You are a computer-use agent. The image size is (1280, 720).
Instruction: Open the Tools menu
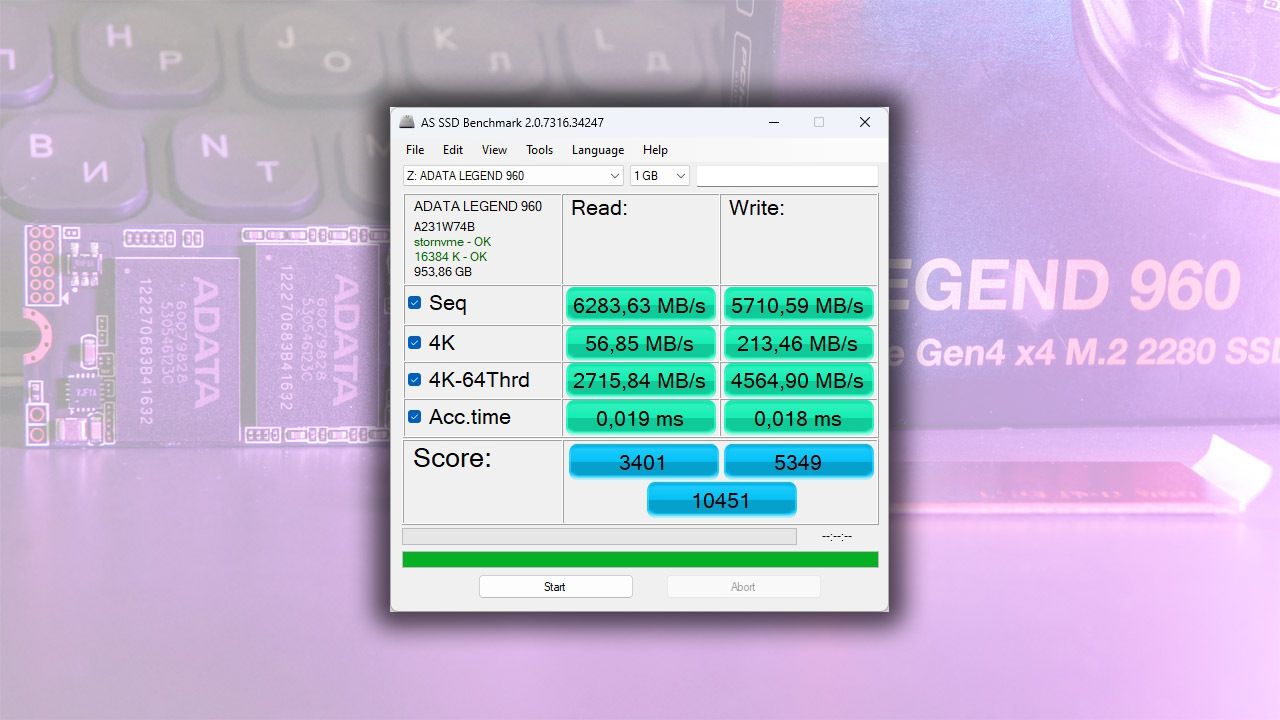coord(539,150)
